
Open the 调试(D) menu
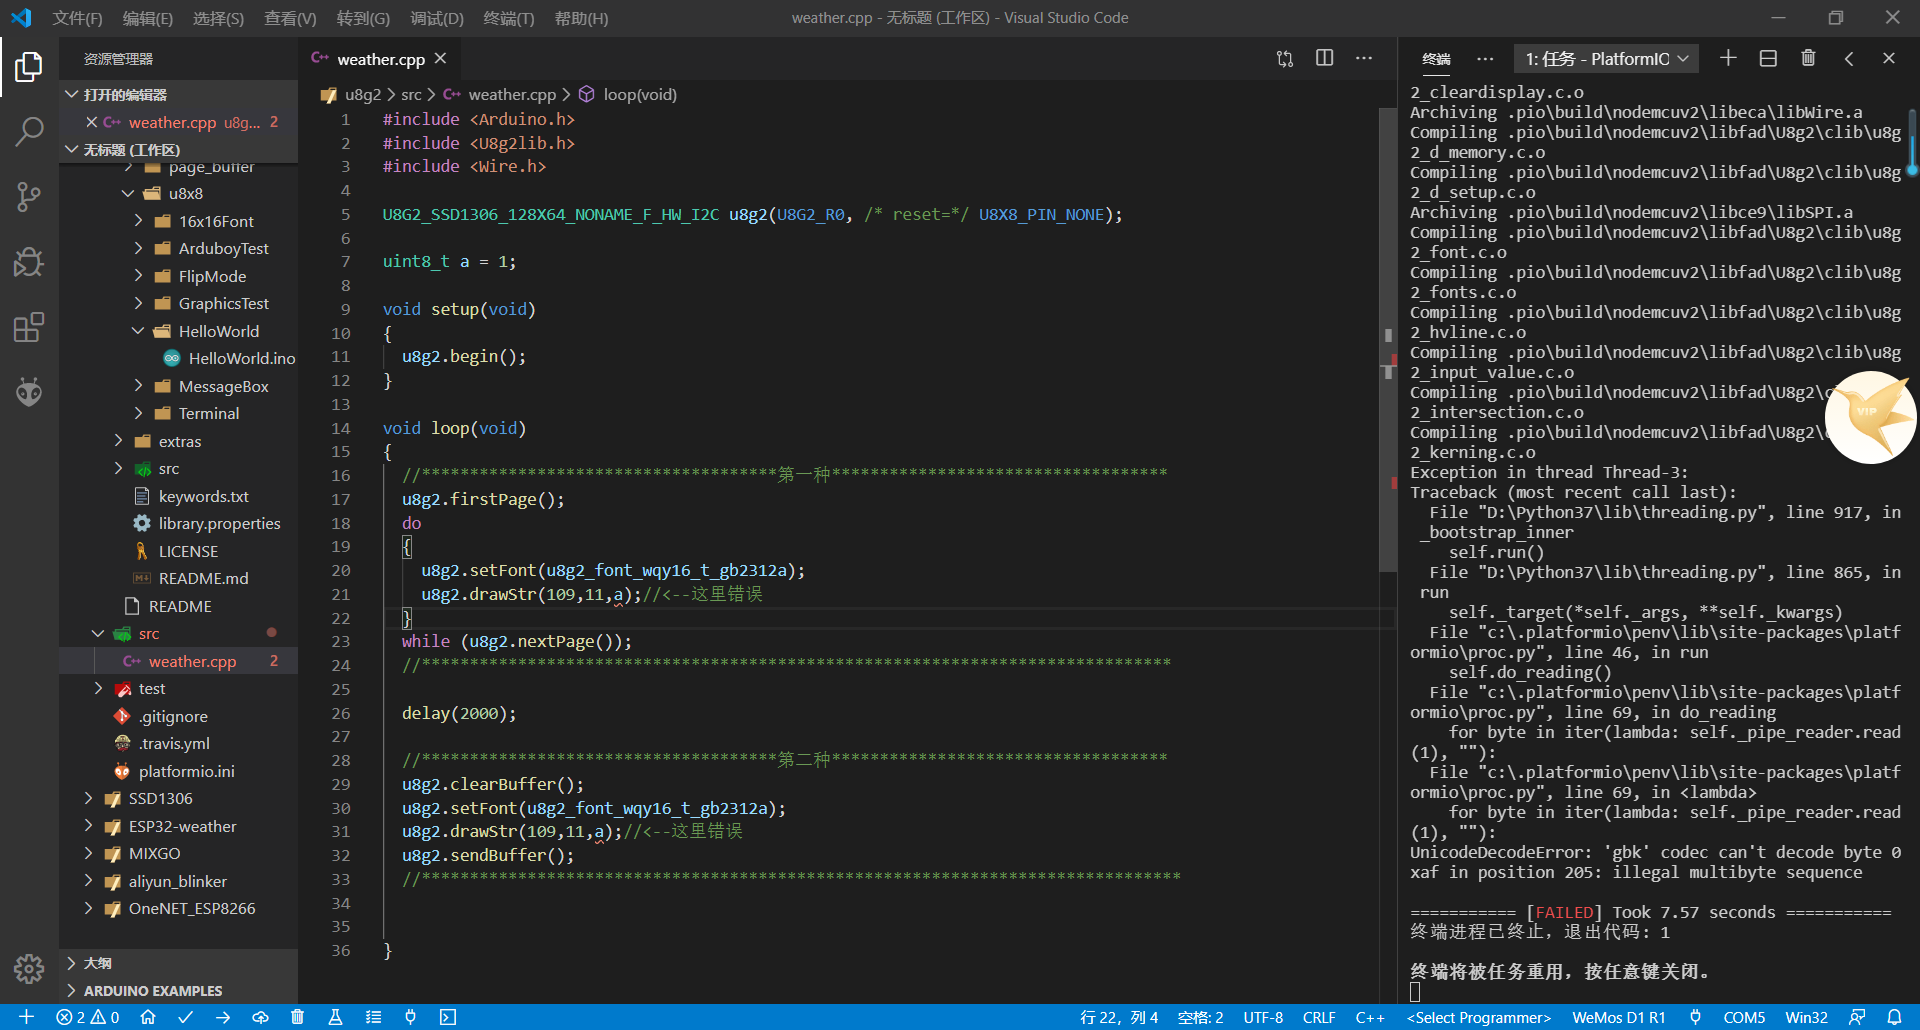tap(437, 18)
